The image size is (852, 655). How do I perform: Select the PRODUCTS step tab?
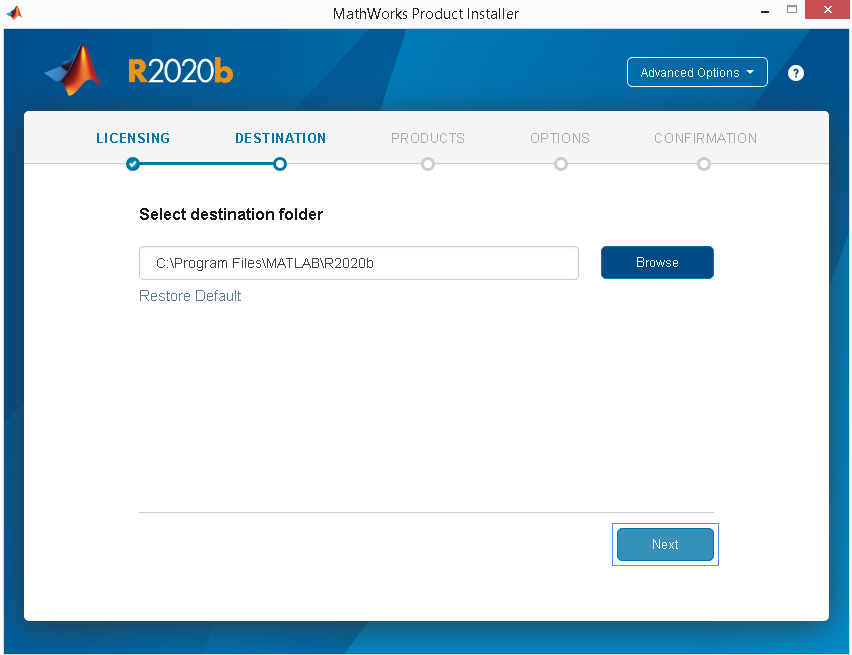tap(428, 138)
